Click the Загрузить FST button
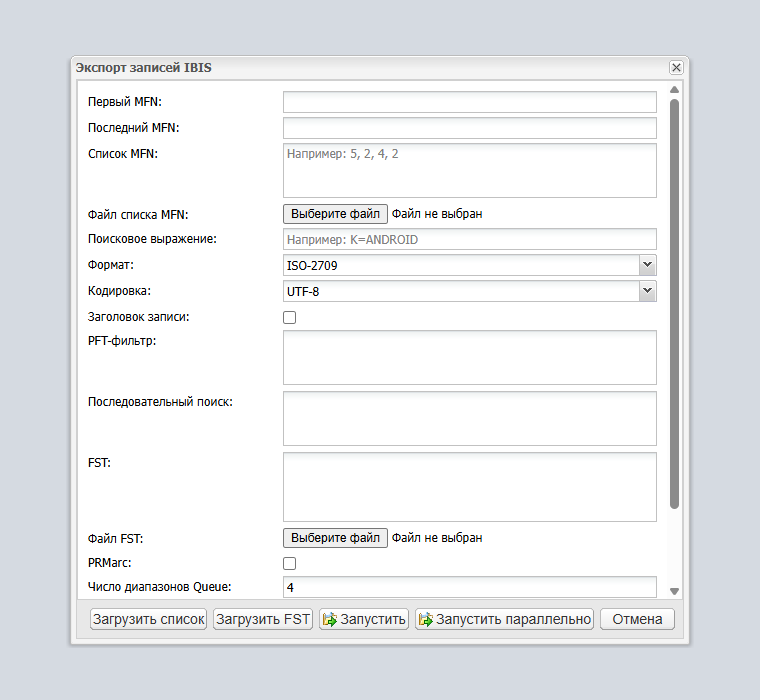Viewport: 760px width, 700px height. click(263, 619)
